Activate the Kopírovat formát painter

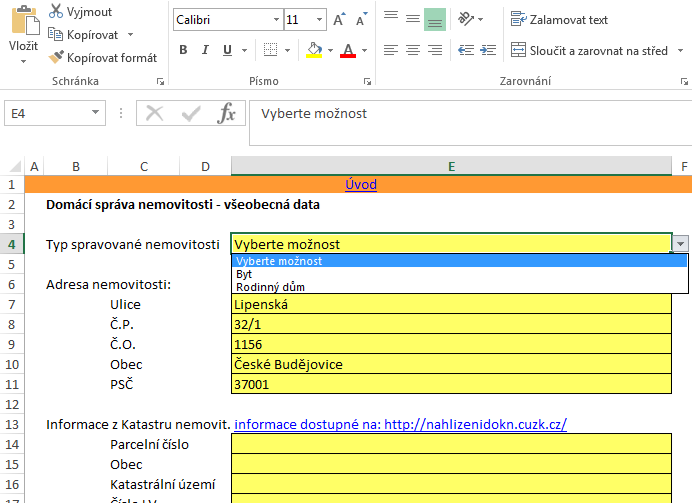coord(102,57)
